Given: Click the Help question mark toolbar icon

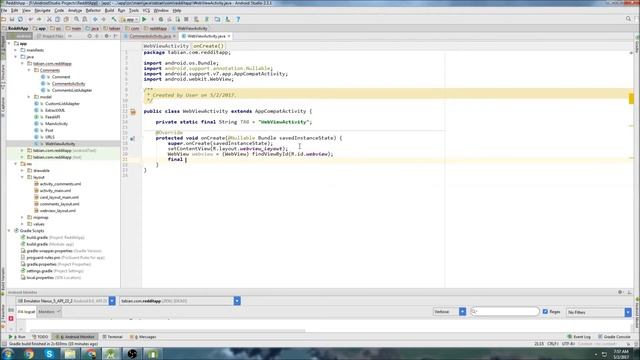Looking at the screenshot, I should point(238,19).
